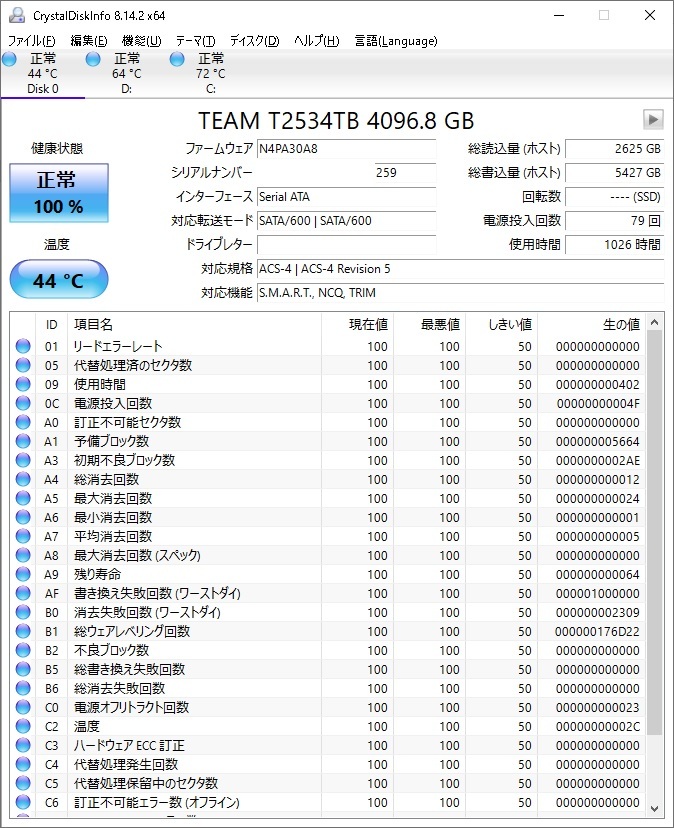Click the しきい値 column header
674x828 pixels.
click(502, 324)
